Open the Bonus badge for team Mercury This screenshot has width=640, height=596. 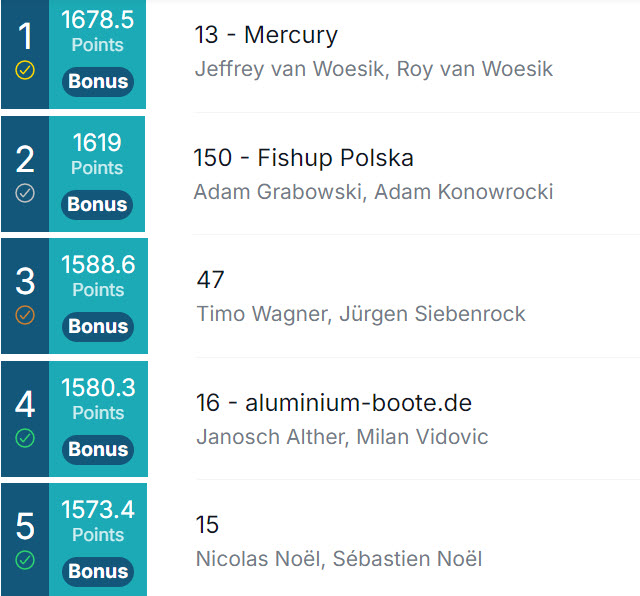[98, 82]
